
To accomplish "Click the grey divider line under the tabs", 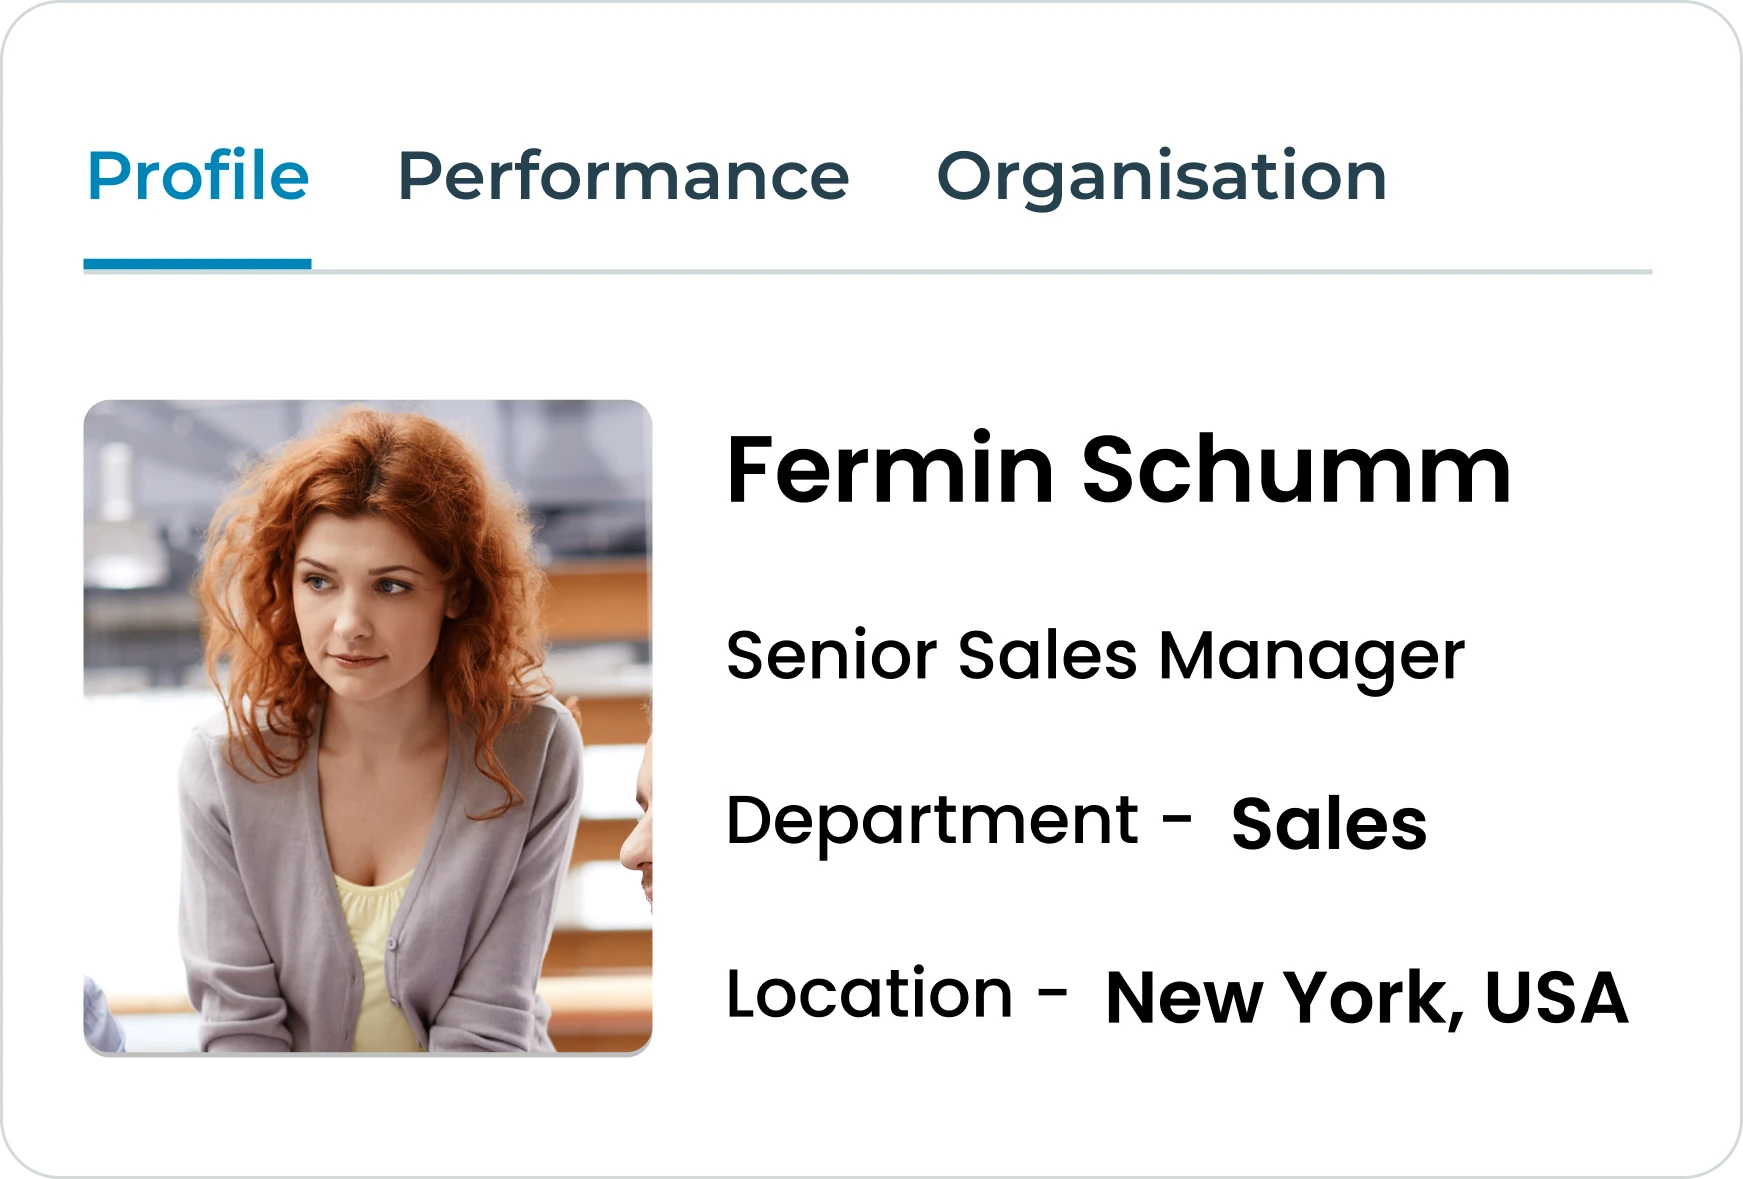I will [980, 271].
